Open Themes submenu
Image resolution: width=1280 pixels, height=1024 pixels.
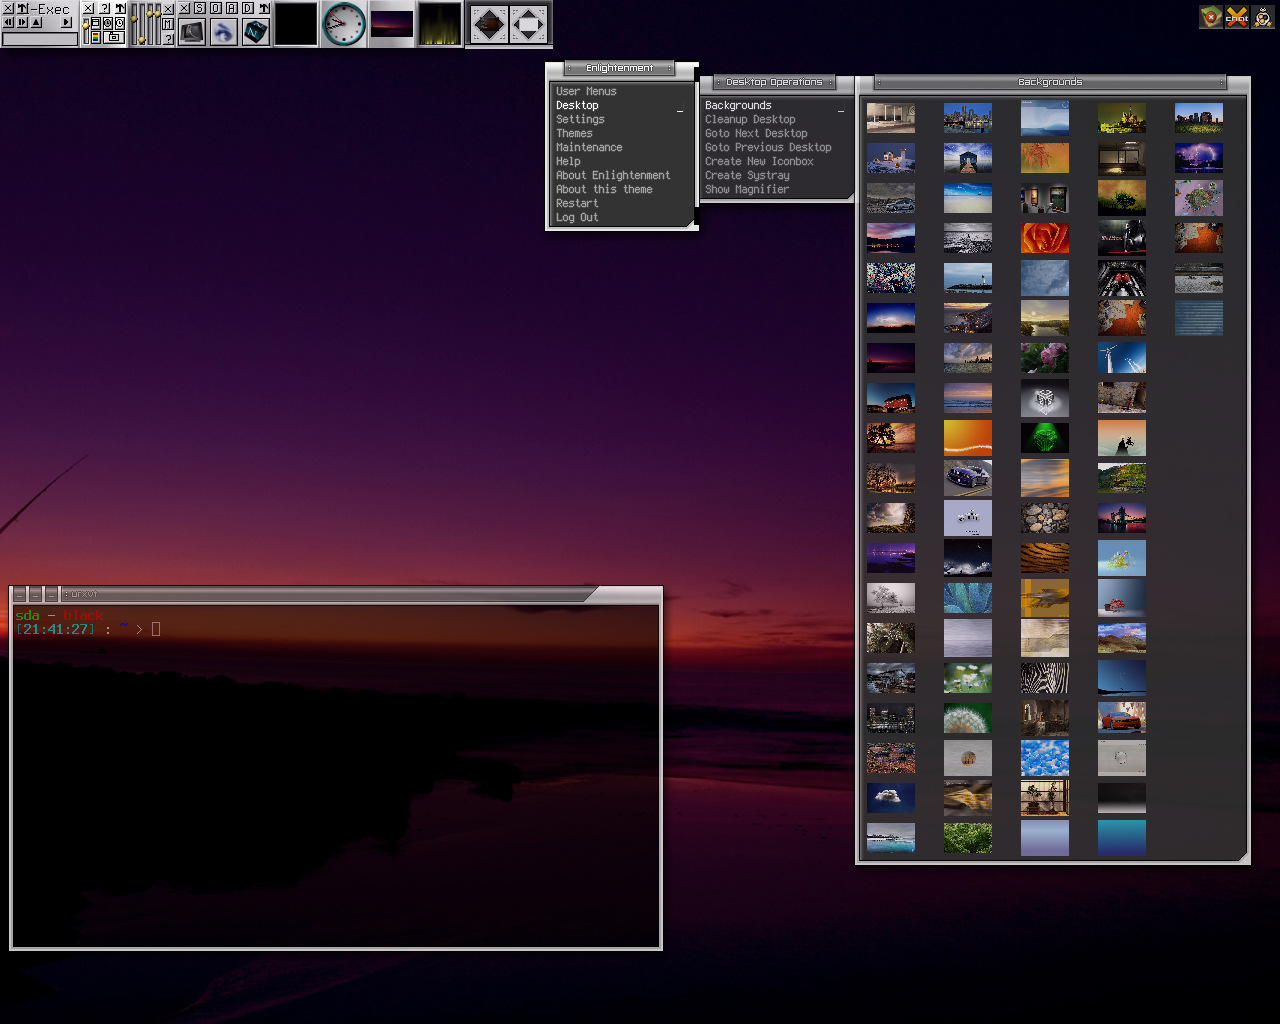coord(574,133)
